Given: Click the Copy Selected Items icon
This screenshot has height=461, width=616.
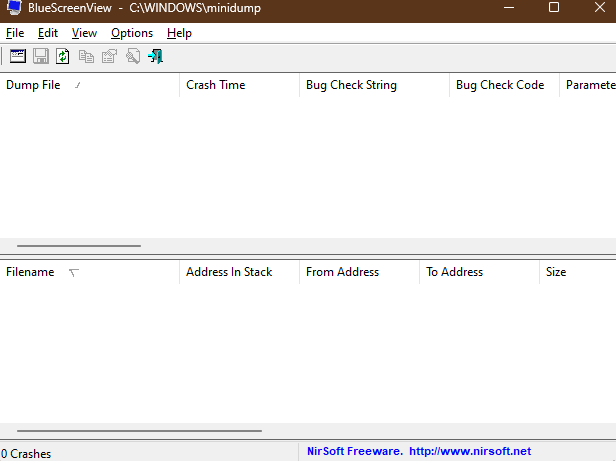Looking at the screenshot, I should 86,57.
